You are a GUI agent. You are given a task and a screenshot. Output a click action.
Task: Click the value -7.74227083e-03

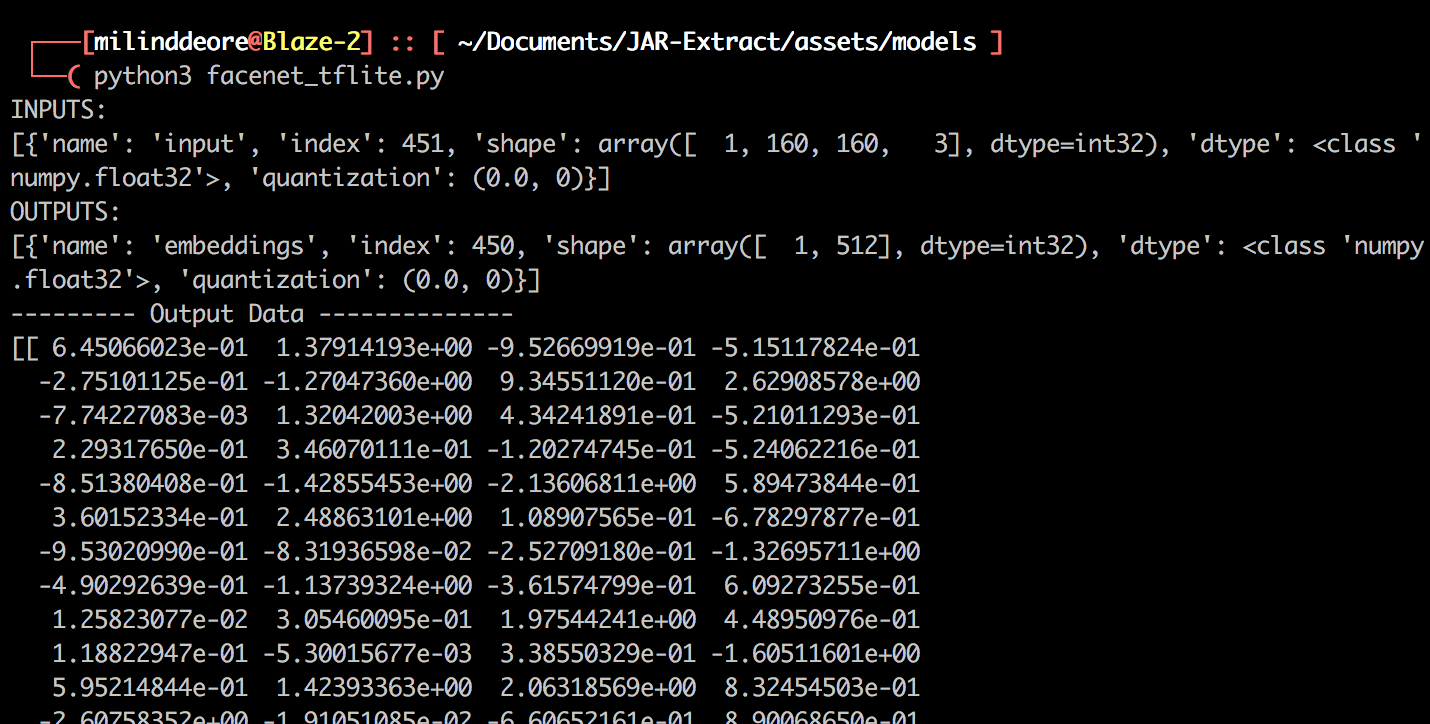click(143, 416)
